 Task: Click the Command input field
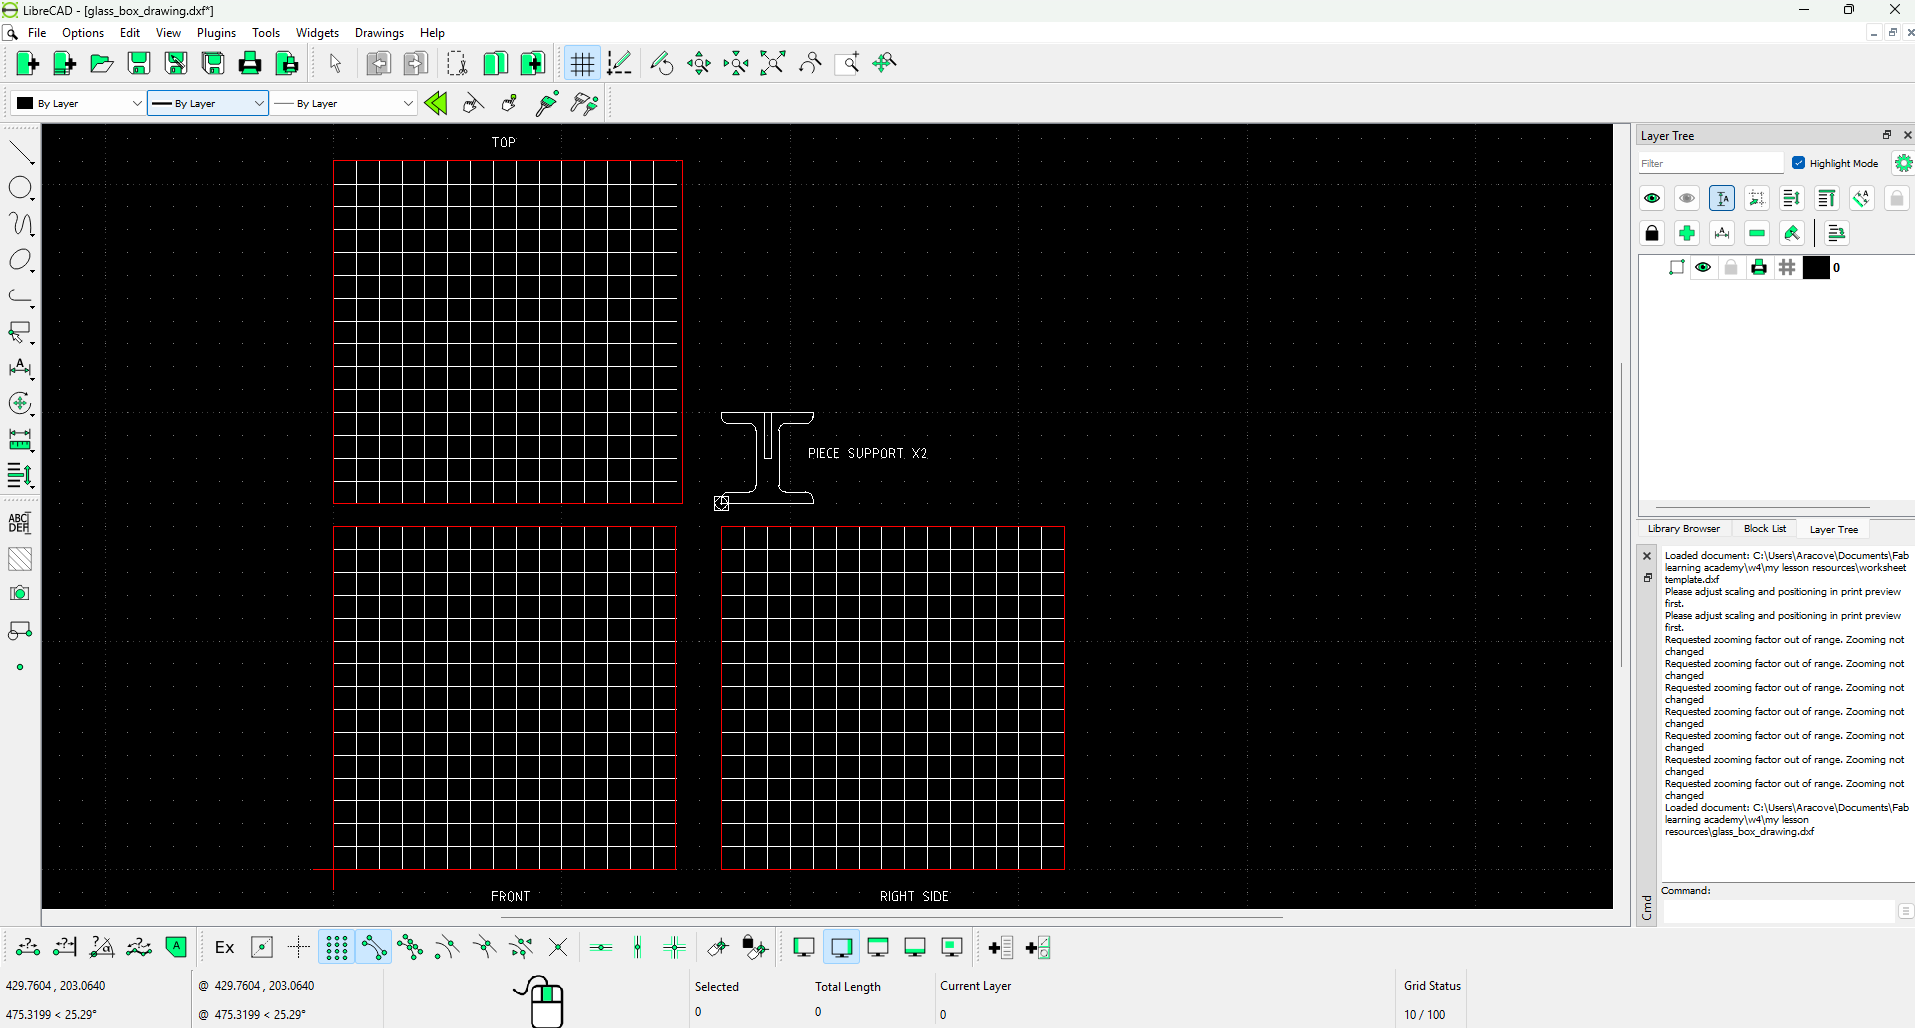point(1778,911)
